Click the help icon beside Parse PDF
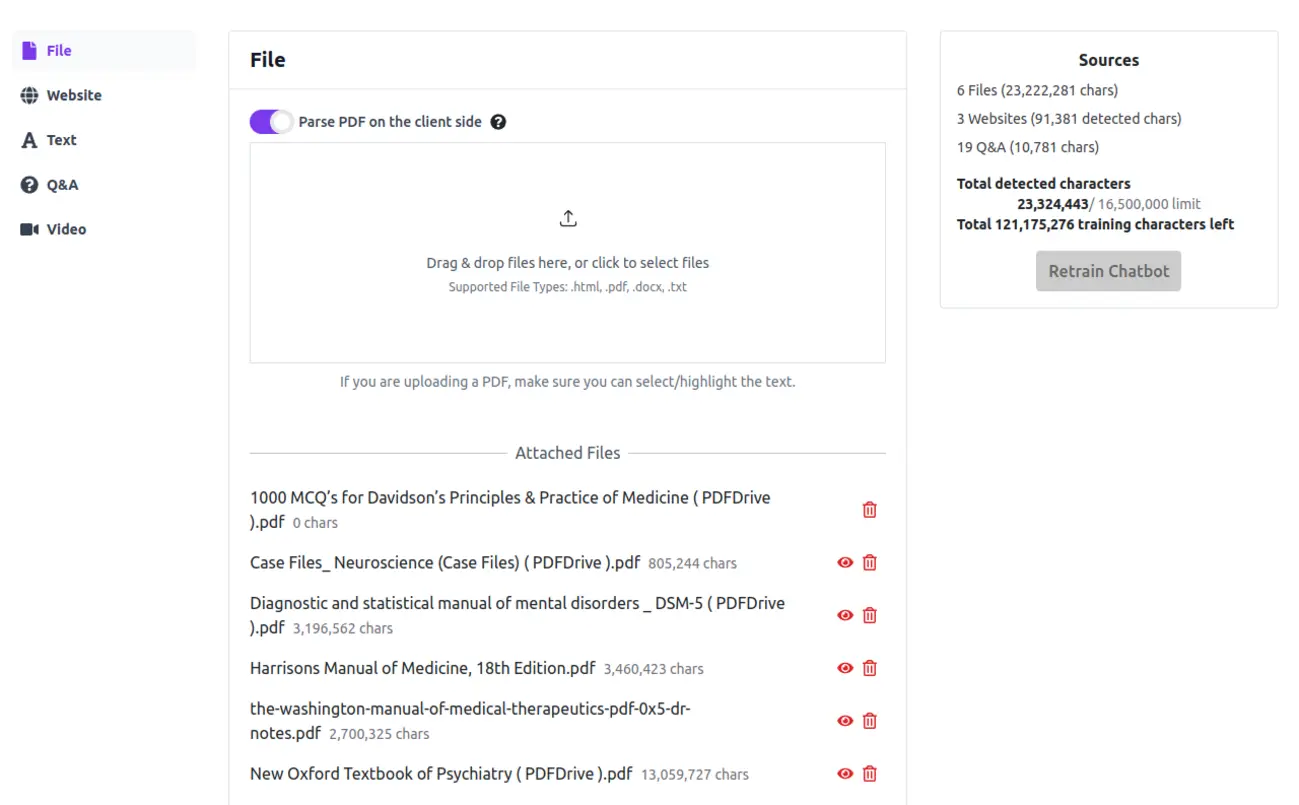 (x=498, y=122)
